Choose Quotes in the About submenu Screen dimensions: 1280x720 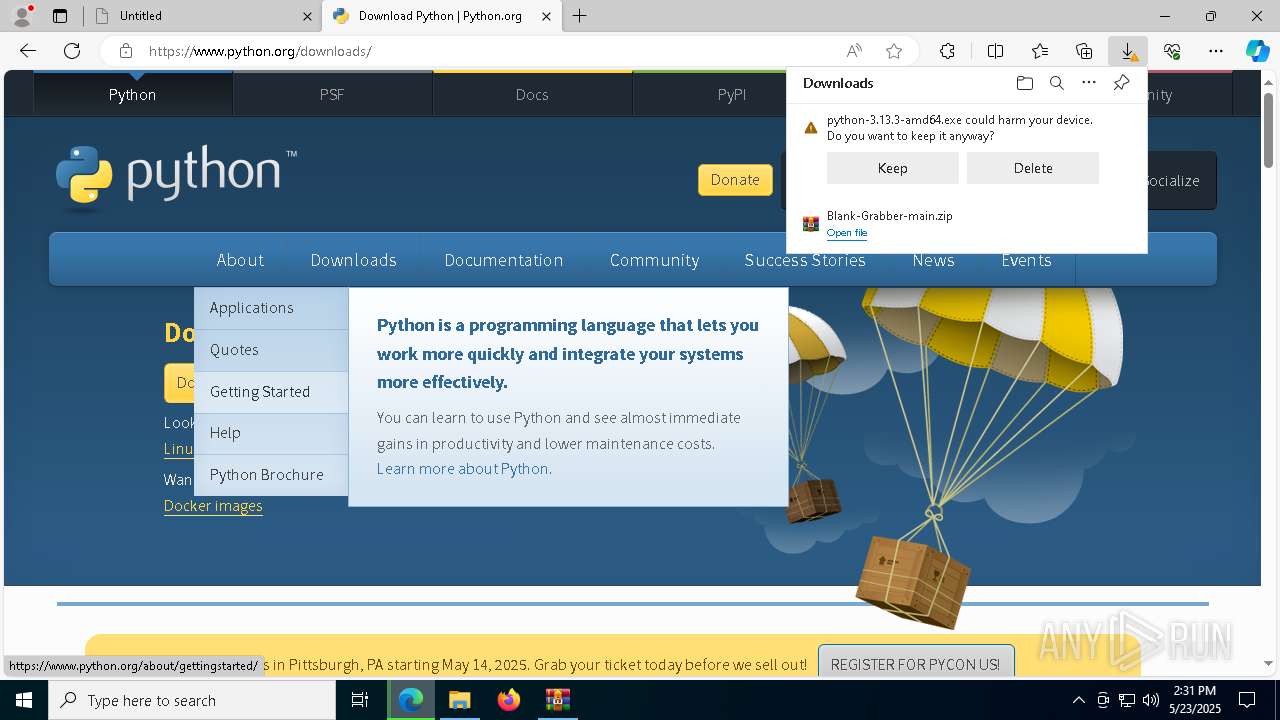tap(271, 350)
